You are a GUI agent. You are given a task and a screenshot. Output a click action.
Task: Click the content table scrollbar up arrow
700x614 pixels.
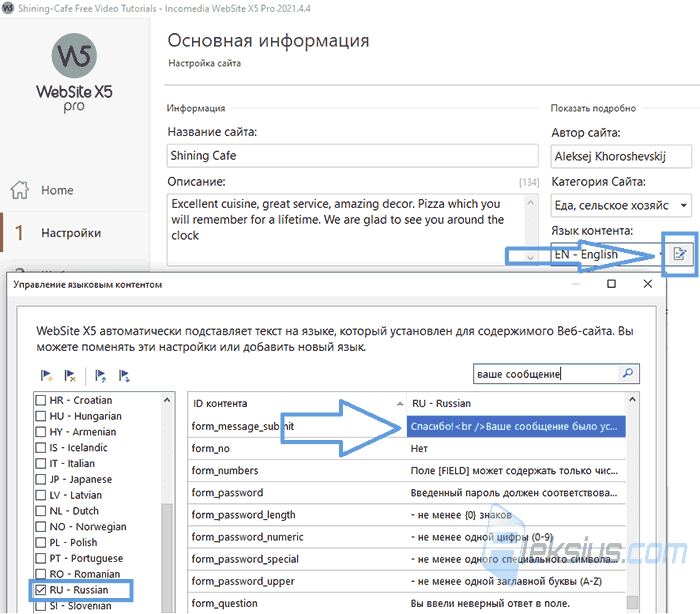(x=632, y=399)
